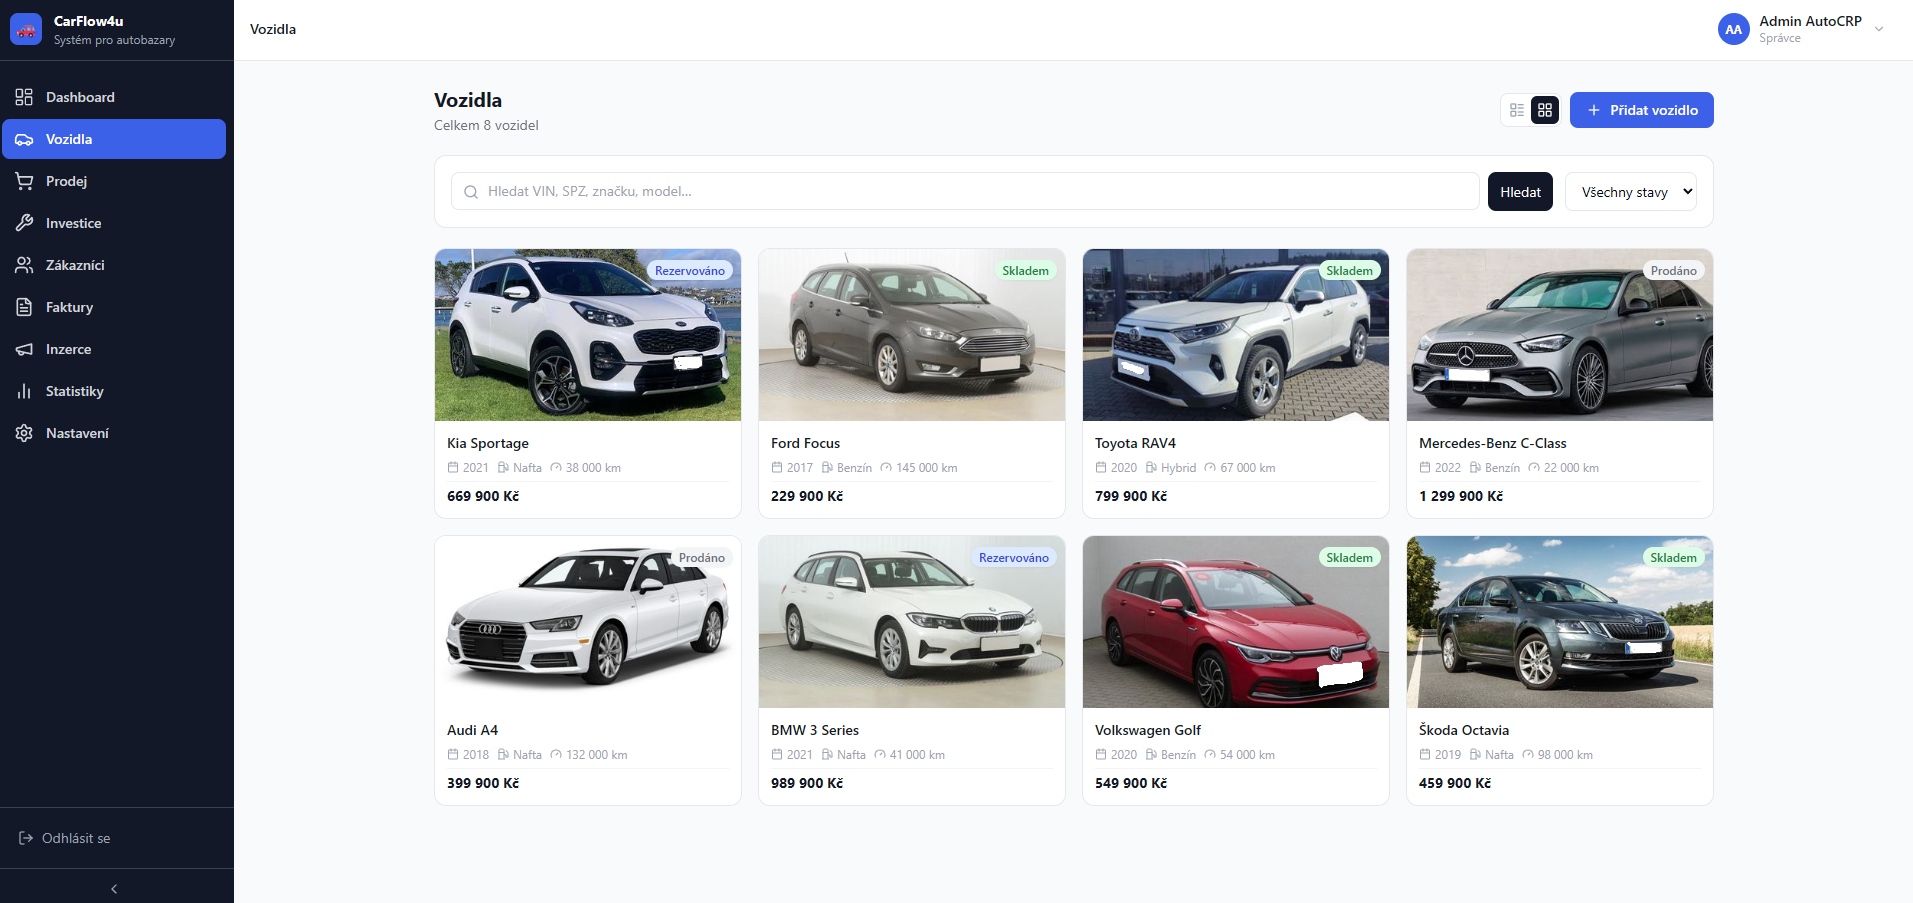Open the Ford Focus photo
The image size is (1913, 903).
tap(912, 335)
